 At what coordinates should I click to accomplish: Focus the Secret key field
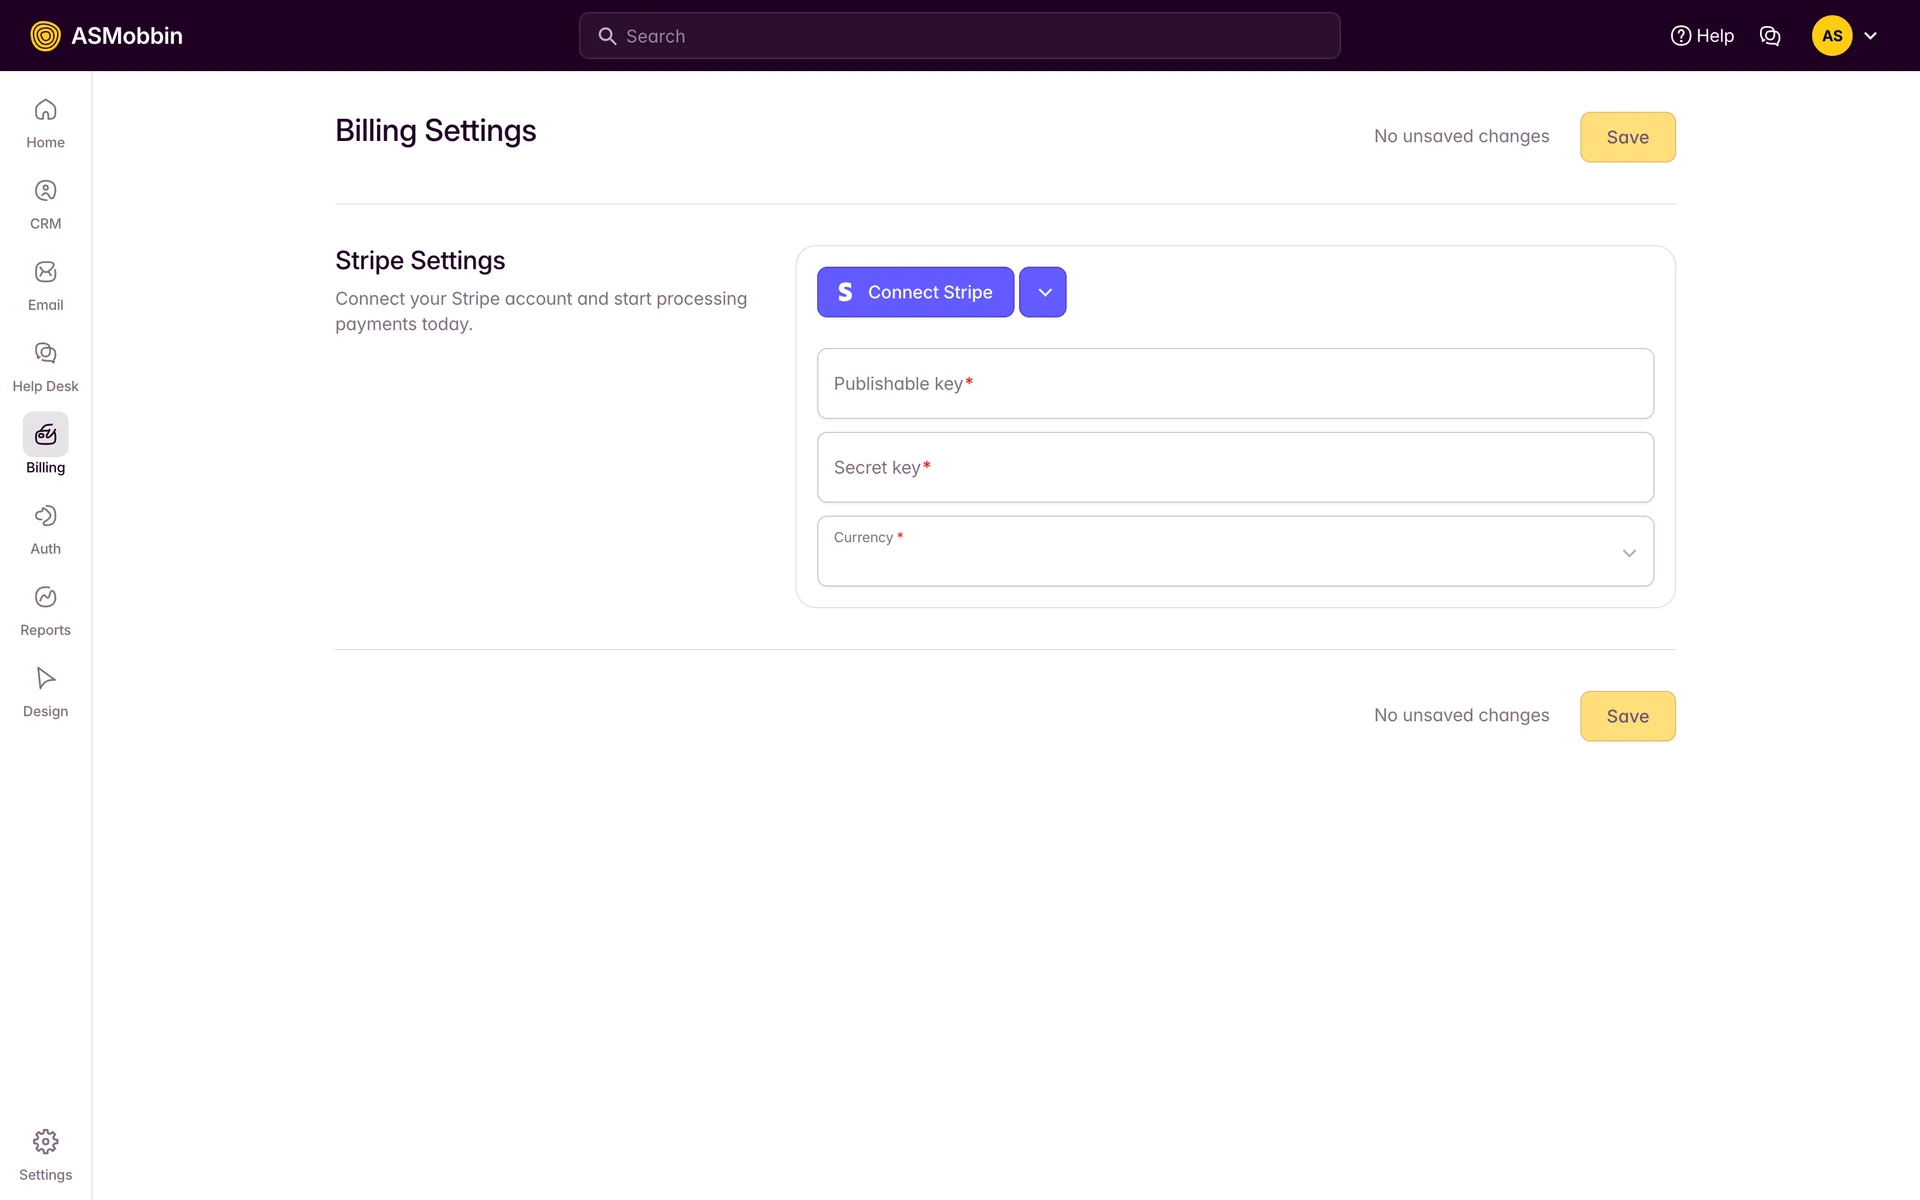coord(1235,468)
